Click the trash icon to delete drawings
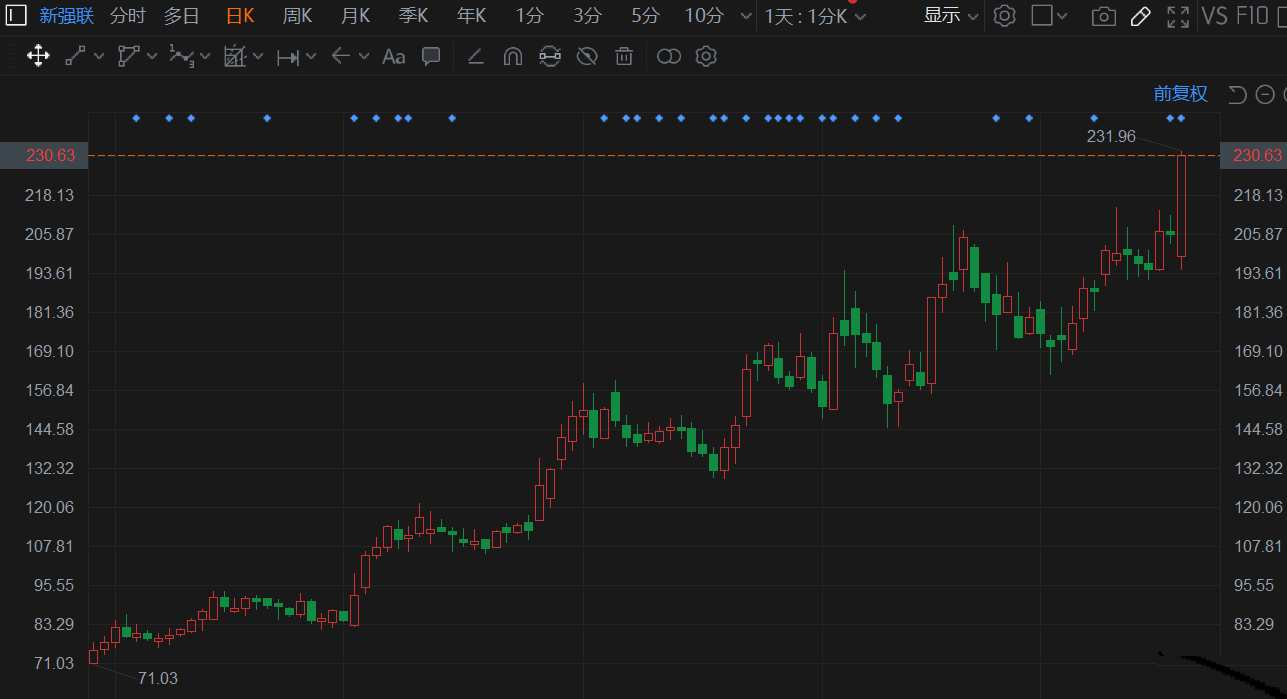Screen dimensions: 1287x699 pos(624,56)
